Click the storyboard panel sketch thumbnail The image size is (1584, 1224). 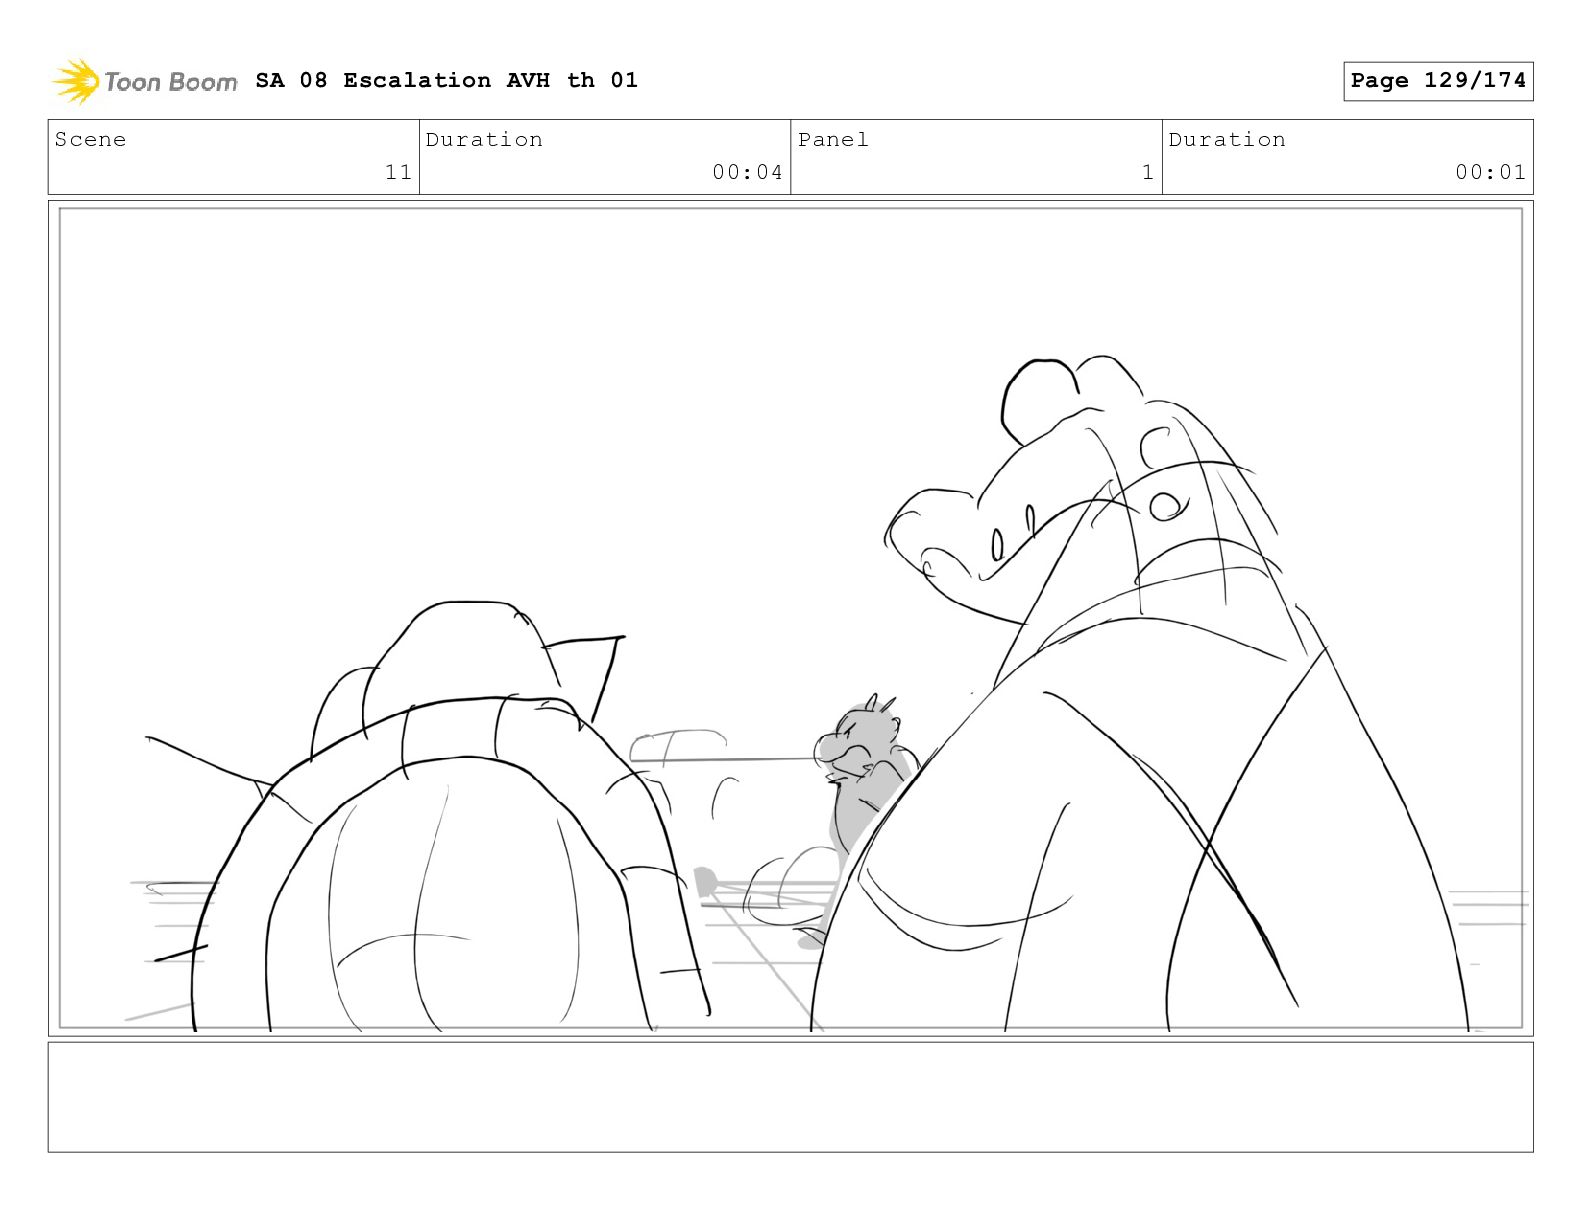coord(791,618)
